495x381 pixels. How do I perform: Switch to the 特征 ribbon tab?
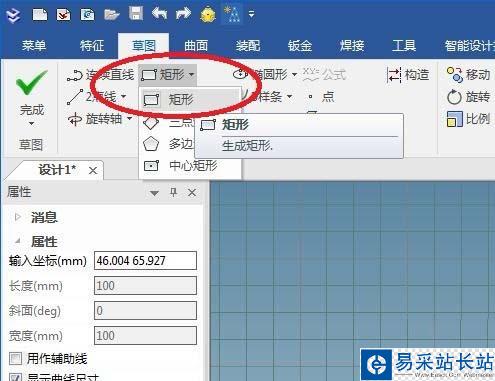pos(92,46)
